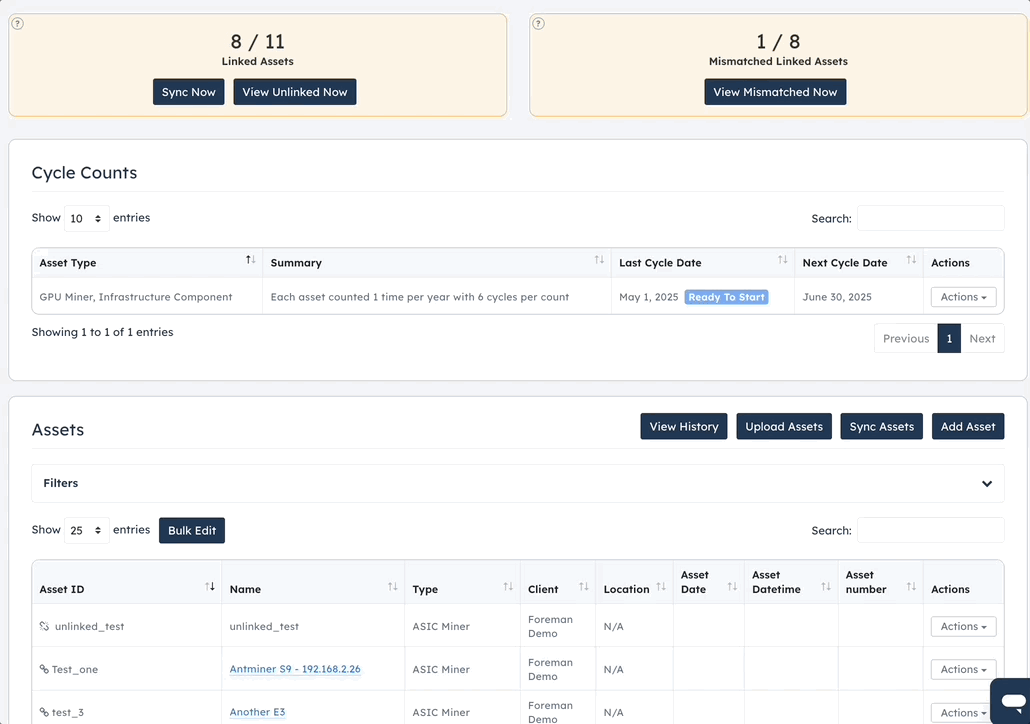Sort Cycle Counts by Asset Type
Viewport: 1030px width, 724px height.
coord(250,260)
